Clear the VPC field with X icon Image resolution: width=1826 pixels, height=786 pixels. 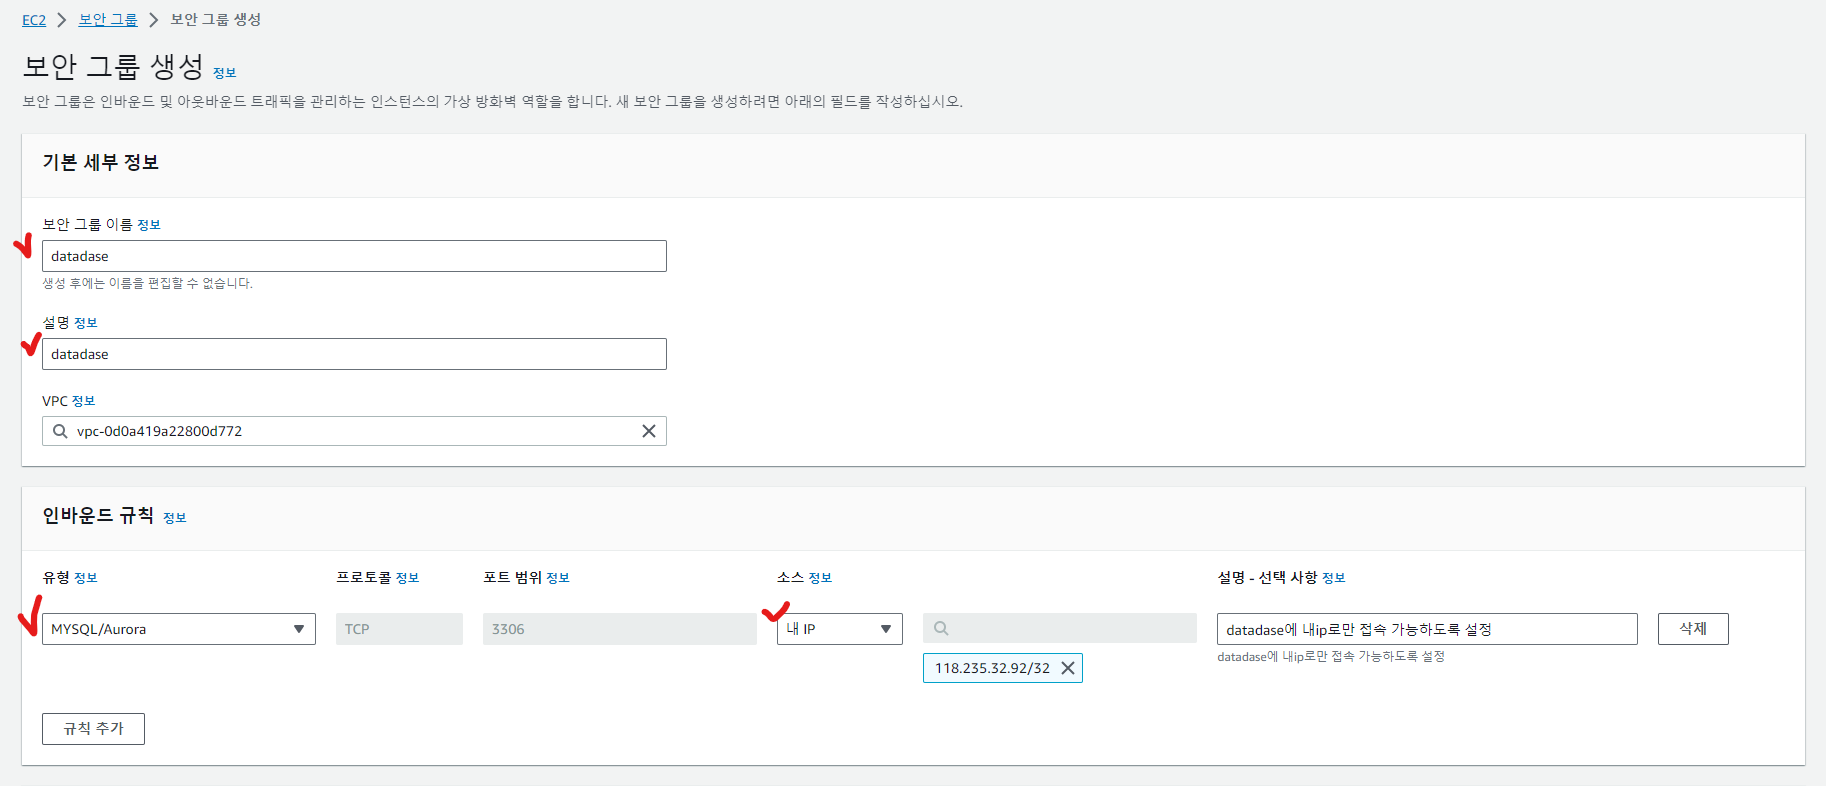click(649, 431)
